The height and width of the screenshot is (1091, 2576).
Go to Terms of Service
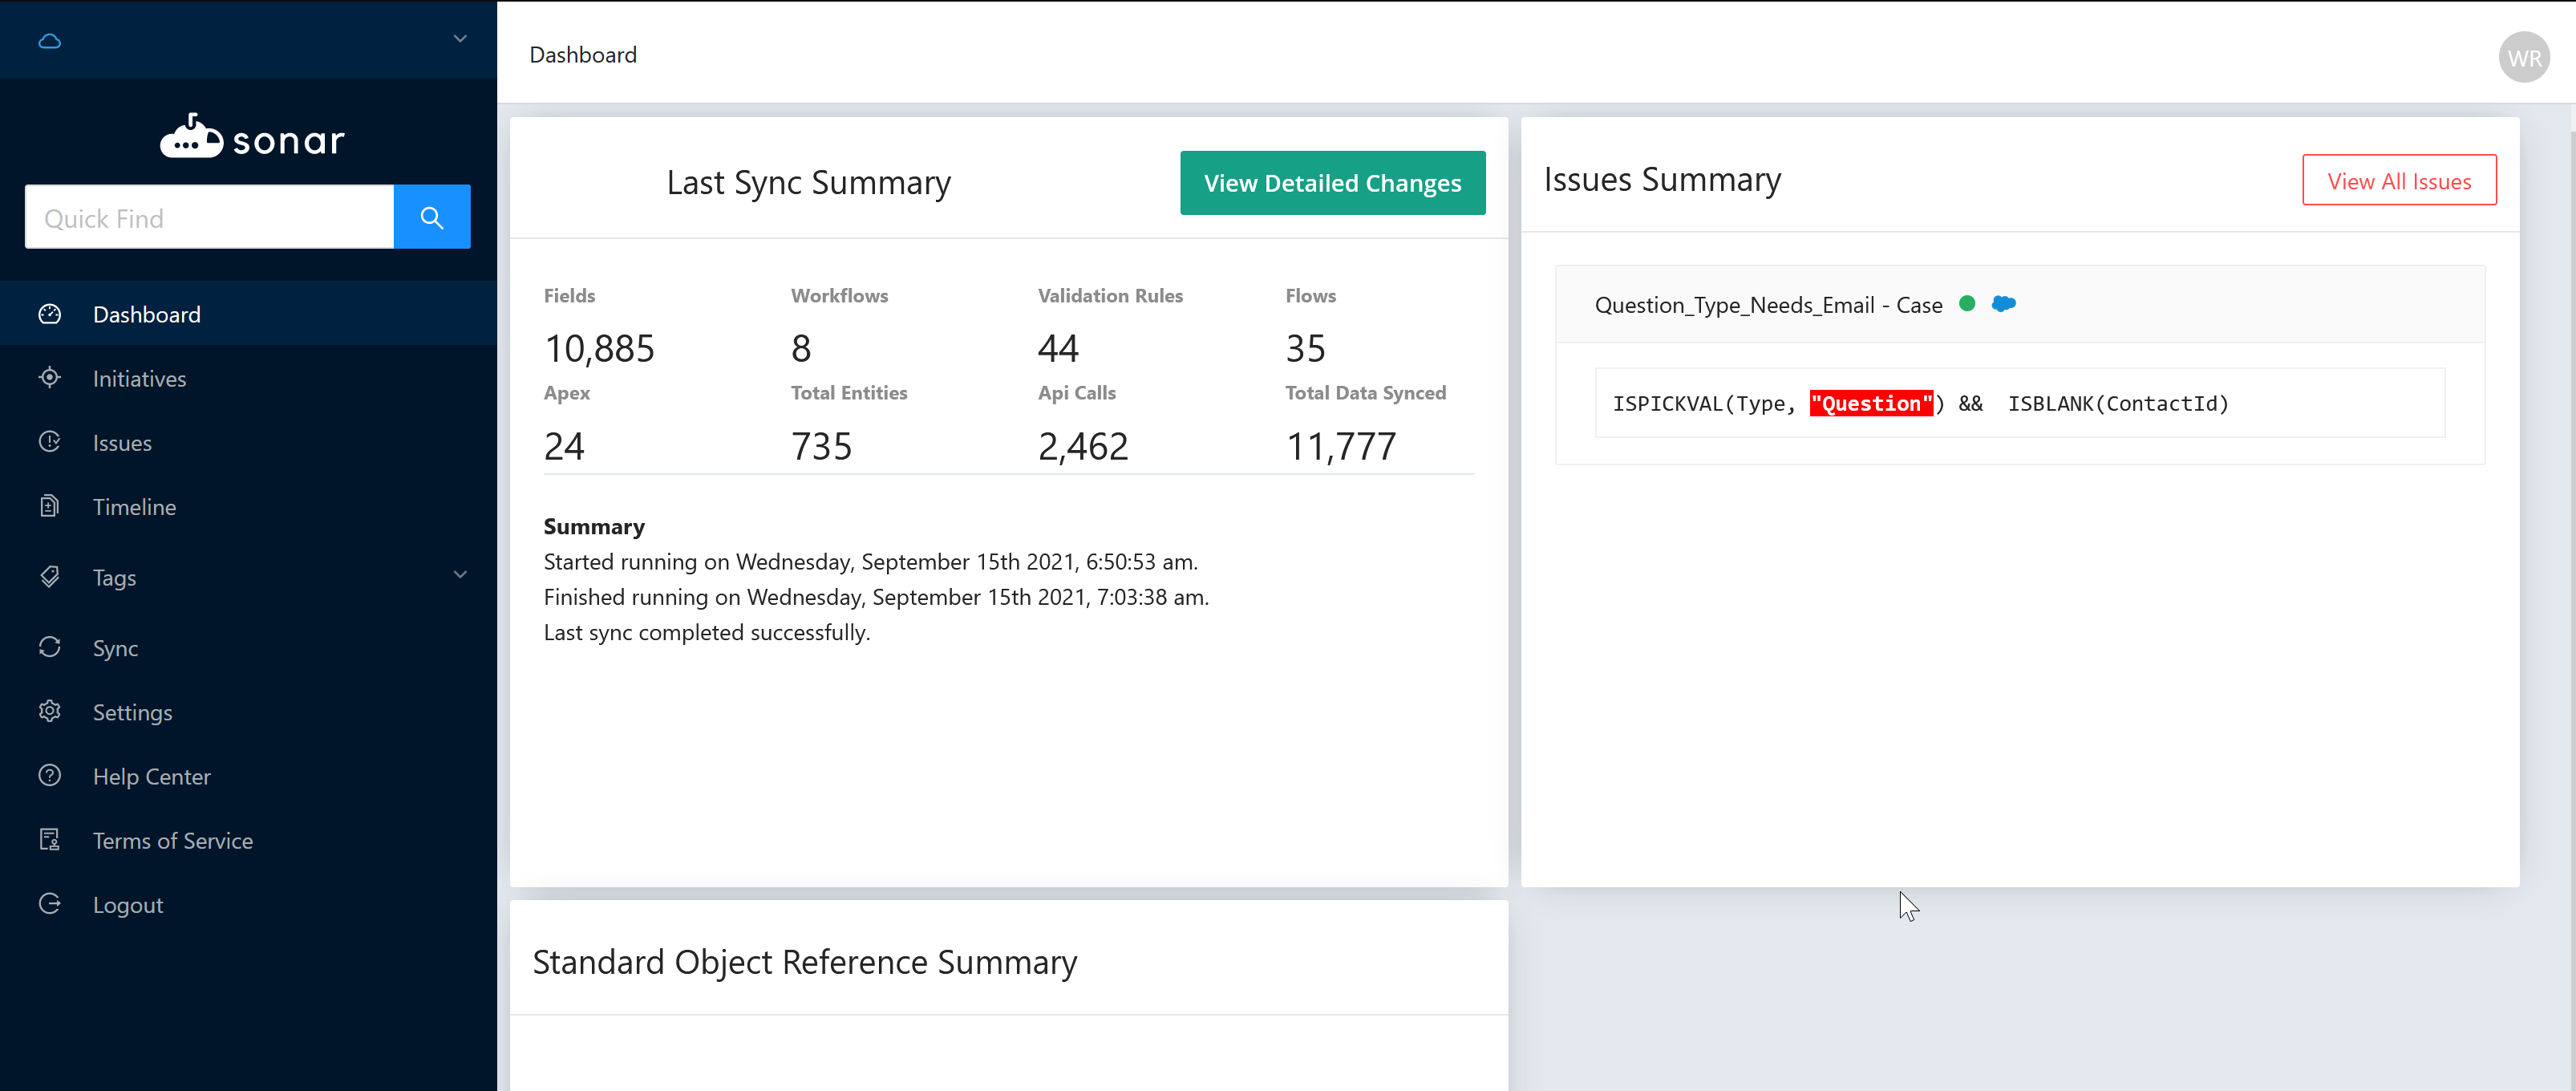click(172, 840)
